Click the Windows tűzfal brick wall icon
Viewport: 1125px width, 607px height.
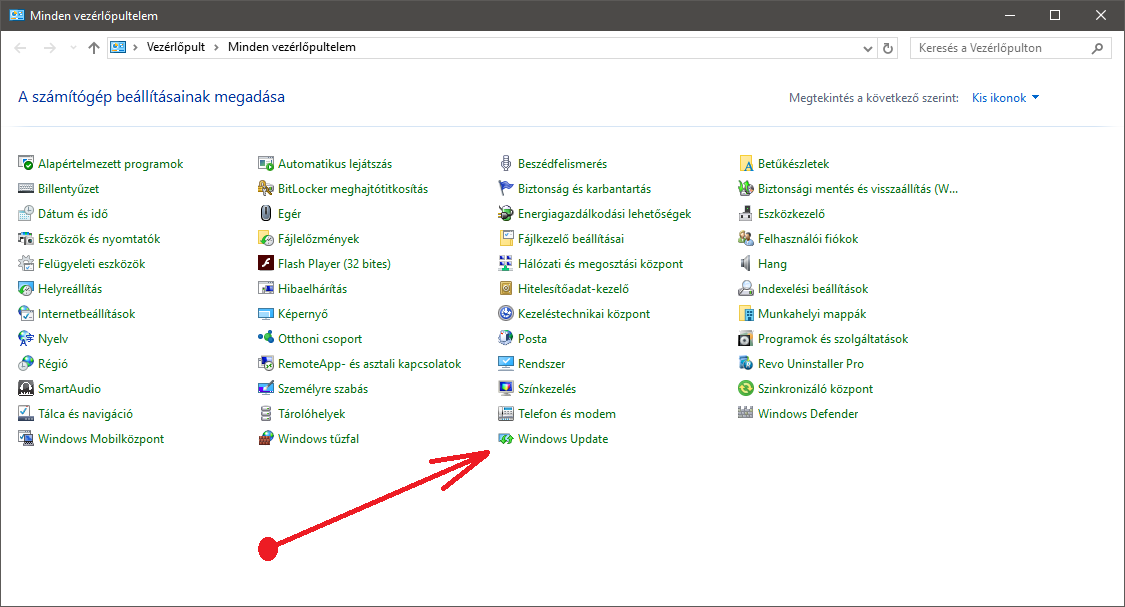point(265,438)
